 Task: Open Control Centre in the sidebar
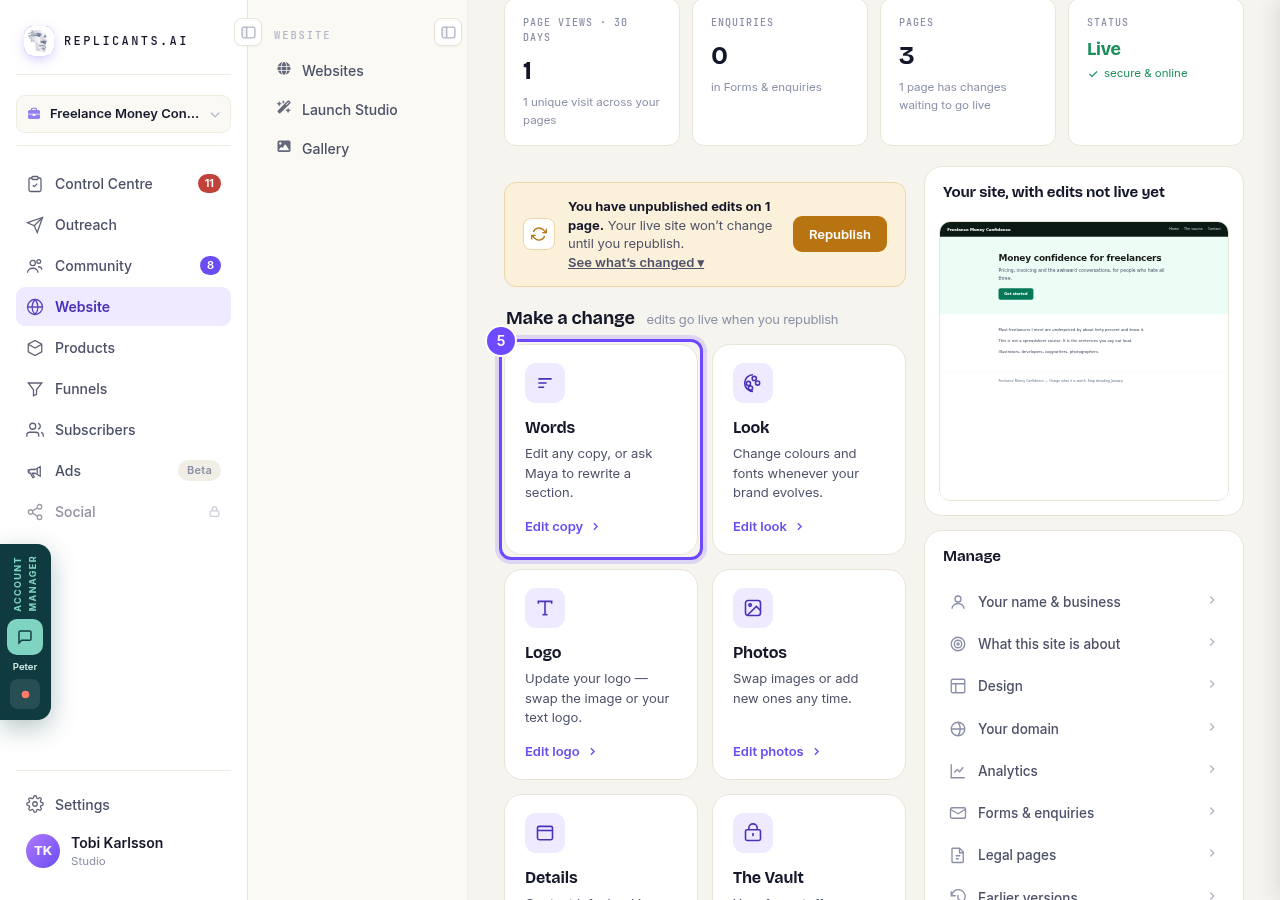(x=123, y=184)
